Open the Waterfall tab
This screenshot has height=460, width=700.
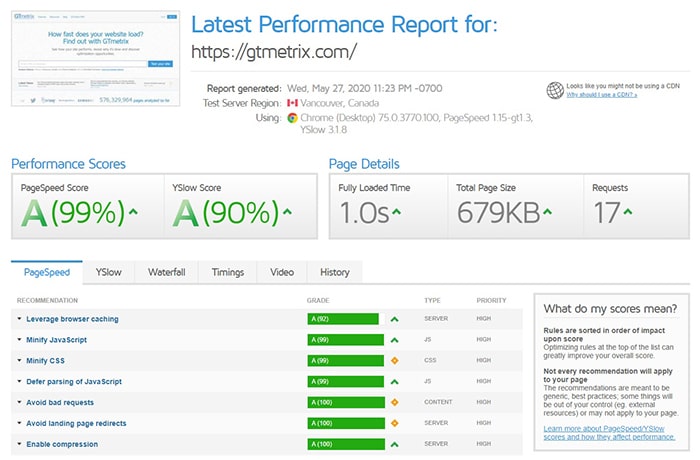167,272
